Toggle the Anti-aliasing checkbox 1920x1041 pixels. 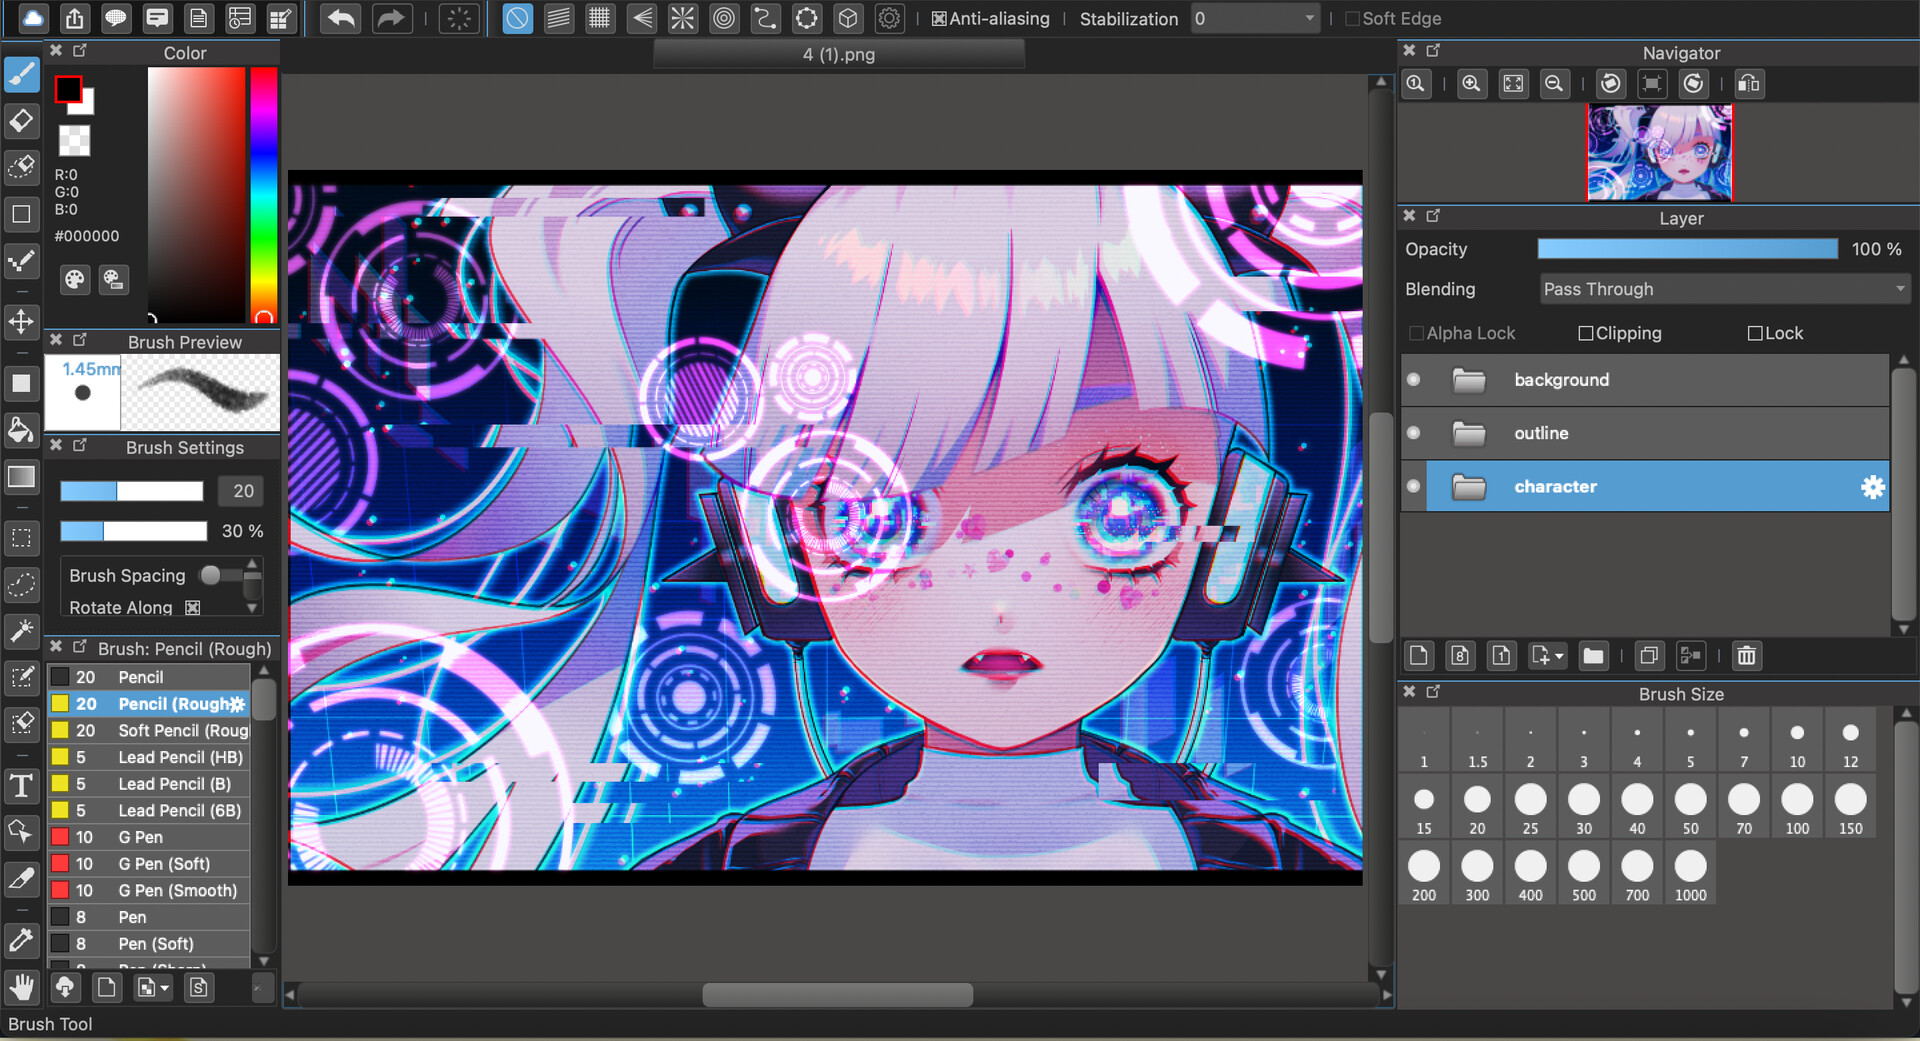coord(938,18)
